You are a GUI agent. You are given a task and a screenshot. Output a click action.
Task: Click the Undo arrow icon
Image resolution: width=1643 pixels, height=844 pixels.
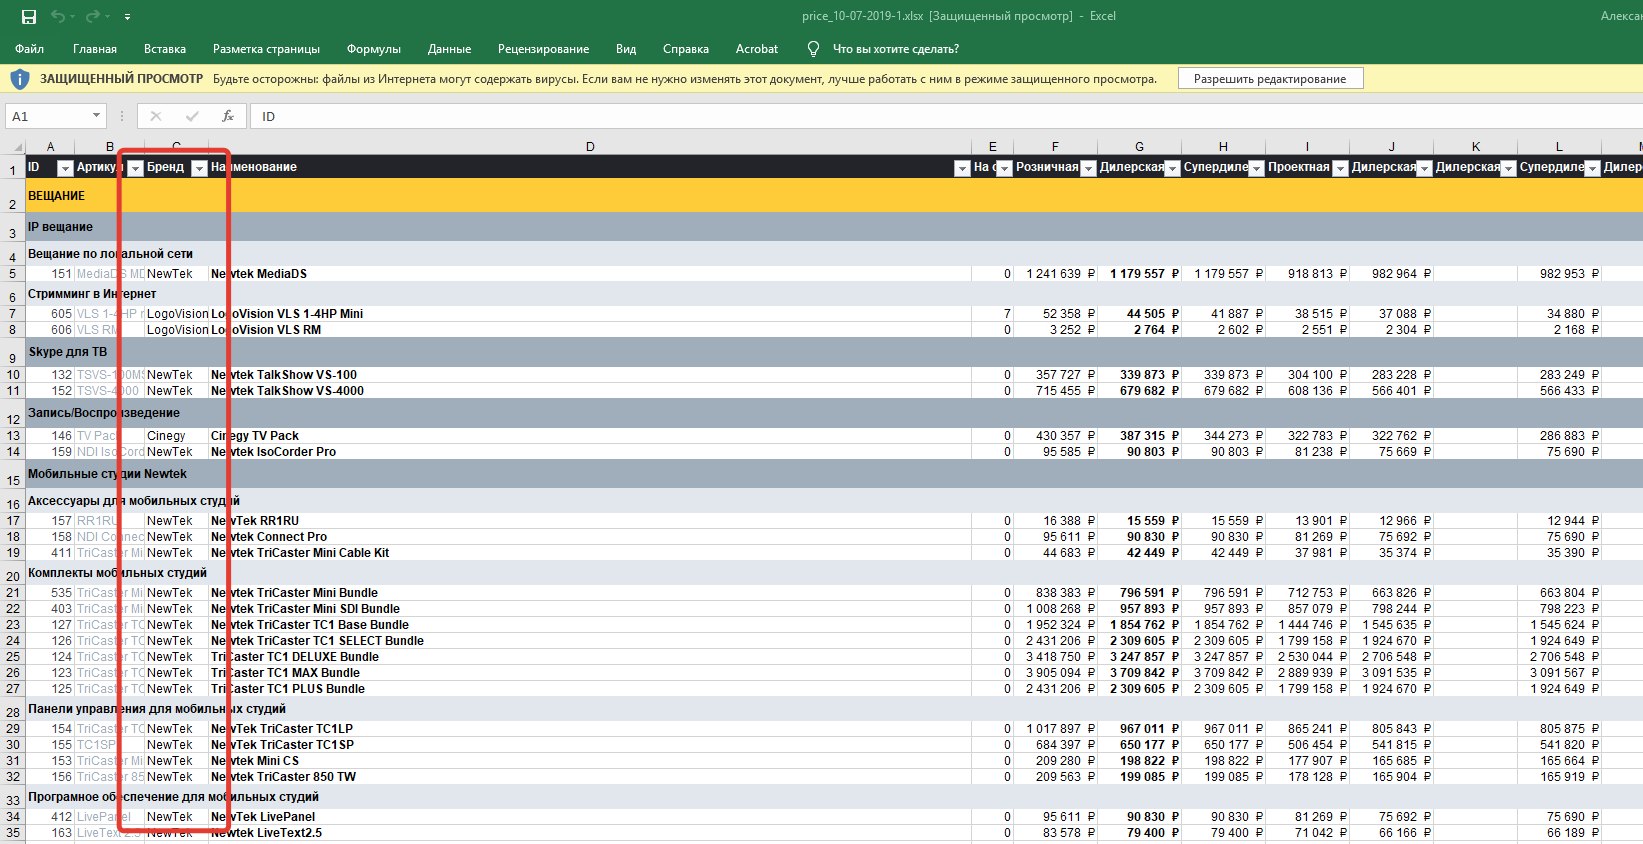[58, 17]
